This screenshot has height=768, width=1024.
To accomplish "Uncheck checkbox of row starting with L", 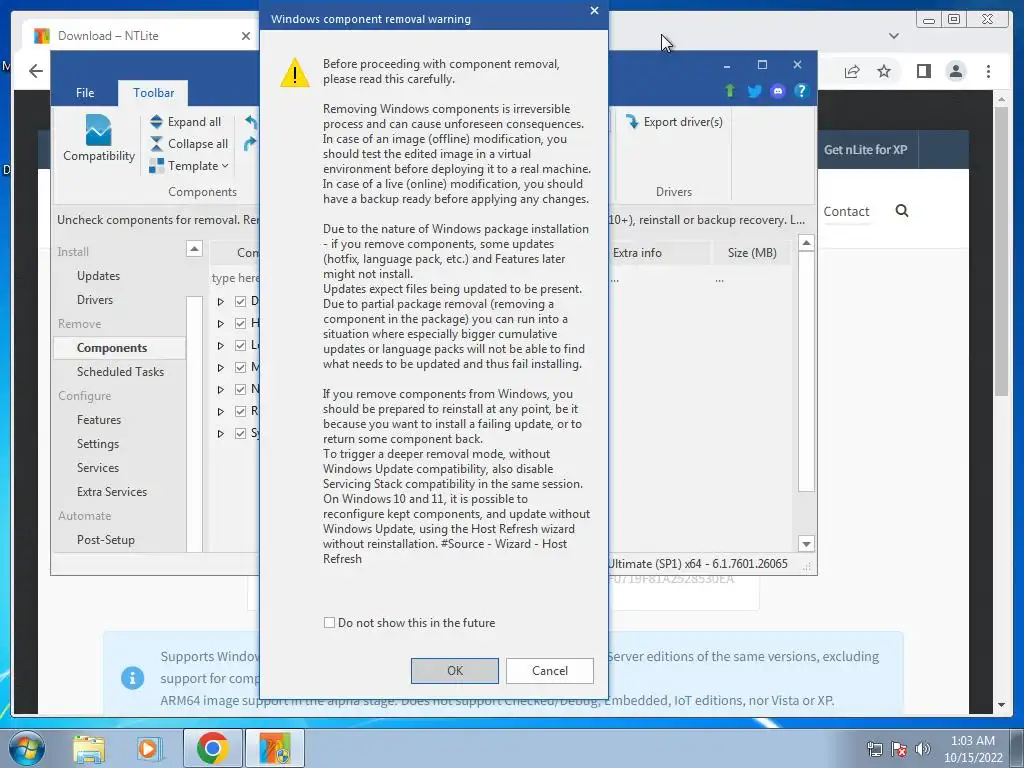I will click(x=240, y=345).
